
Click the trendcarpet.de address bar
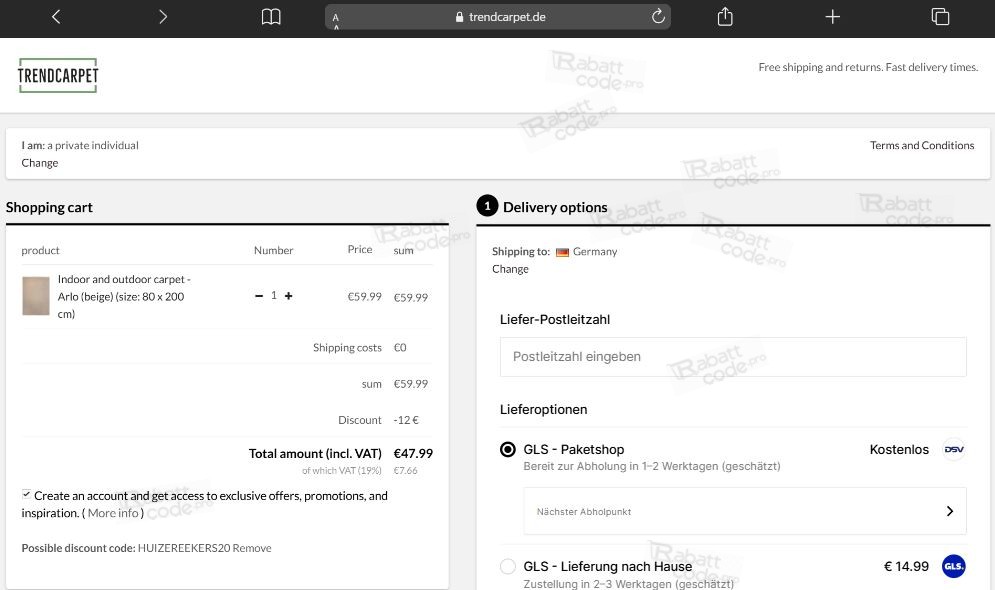tap(498, 16)
